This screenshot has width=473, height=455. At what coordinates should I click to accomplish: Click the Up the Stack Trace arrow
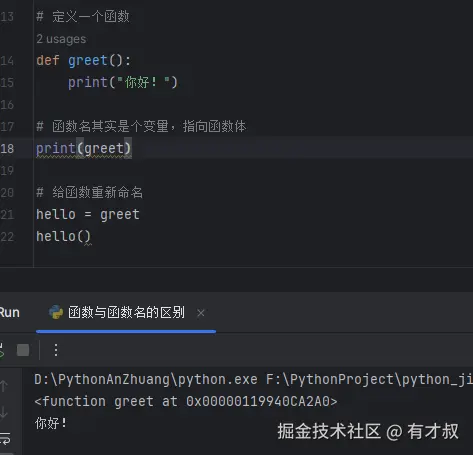pos(4,386)
